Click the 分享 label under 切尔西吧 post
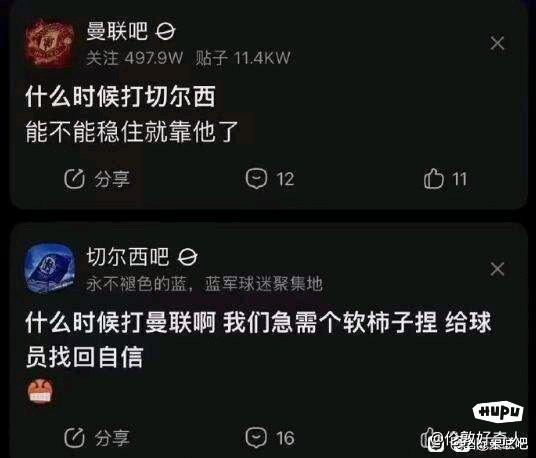The image size is (536, 458). pos(112,438)
